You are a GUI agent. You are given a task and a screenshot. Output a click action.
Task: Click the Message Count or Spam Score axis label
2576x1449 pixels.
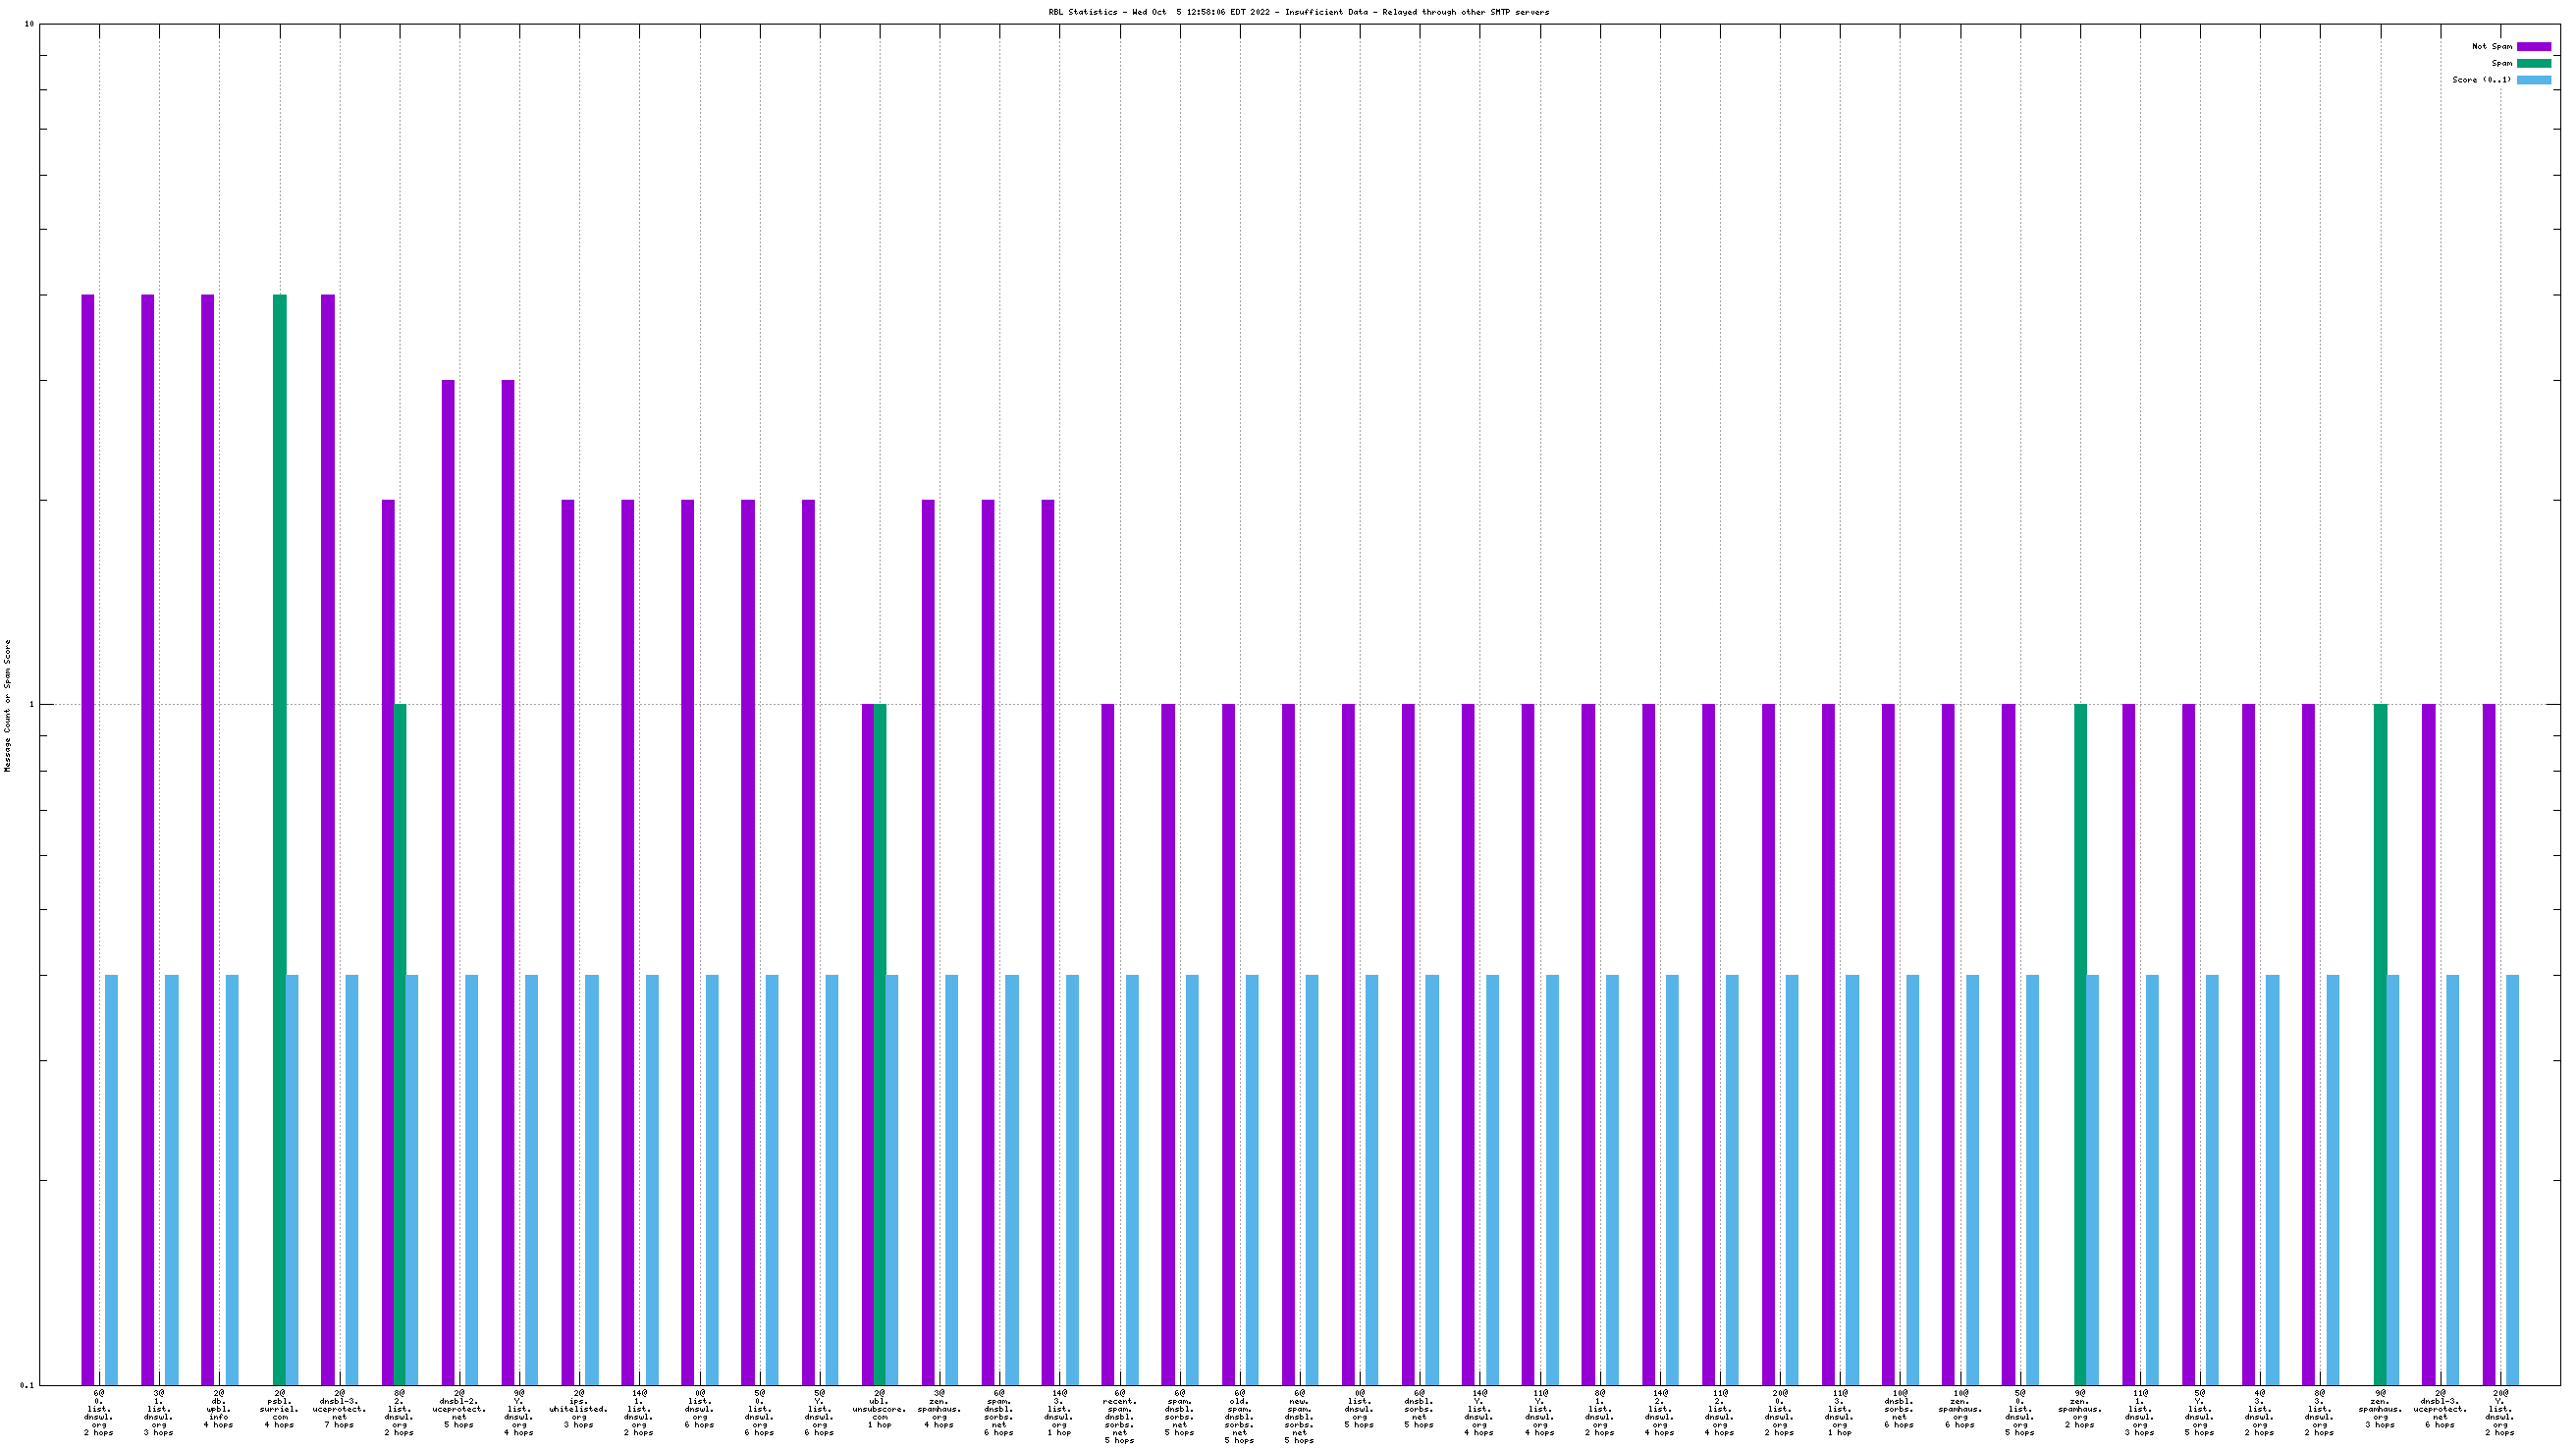pos(8,706)
